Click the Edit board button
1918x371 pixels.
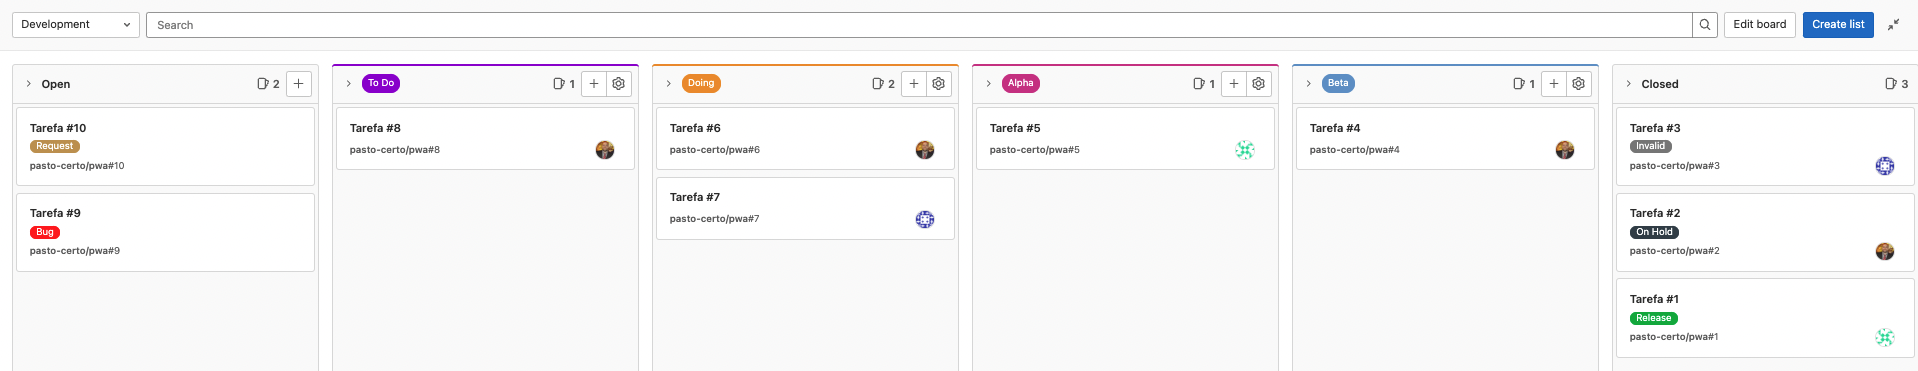pos(1760,25)
